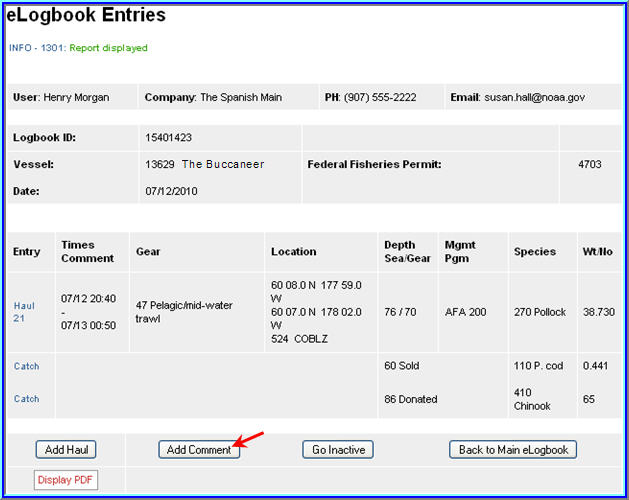Click the Add Haul button
This screenshot has width=629, height=500.
(66, 450)
